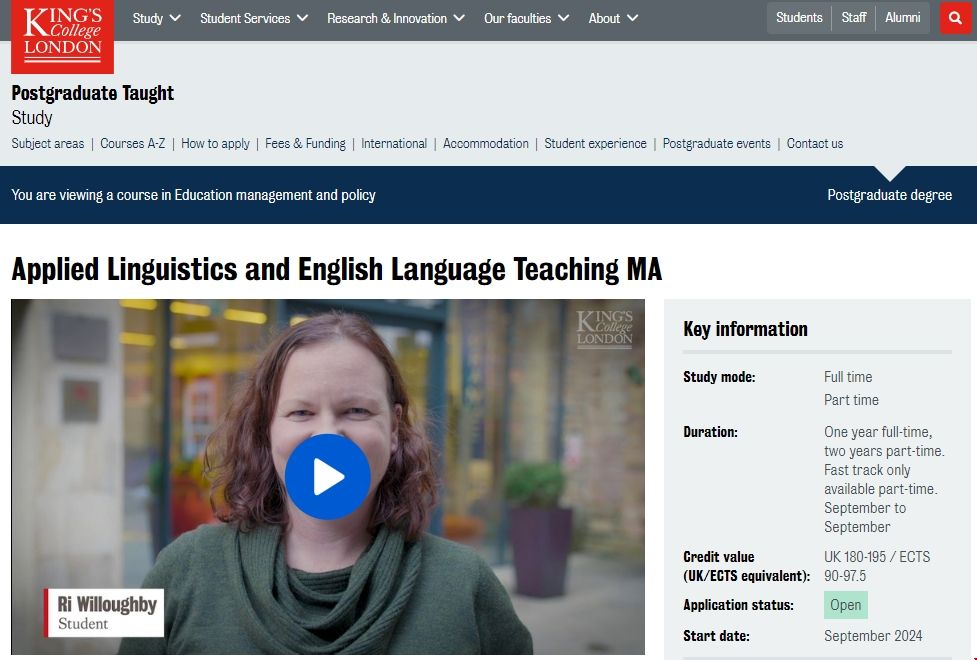Expand the About menu
This screenshot has width=977, height=660.
(x=613, y=18)
